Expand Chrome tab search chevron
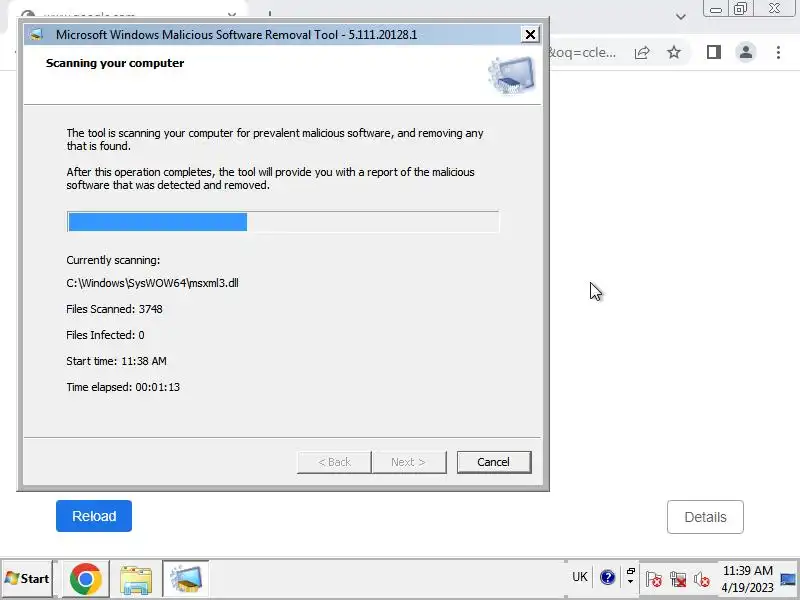This screenshot has width=800, height=600. click(681, 17)
